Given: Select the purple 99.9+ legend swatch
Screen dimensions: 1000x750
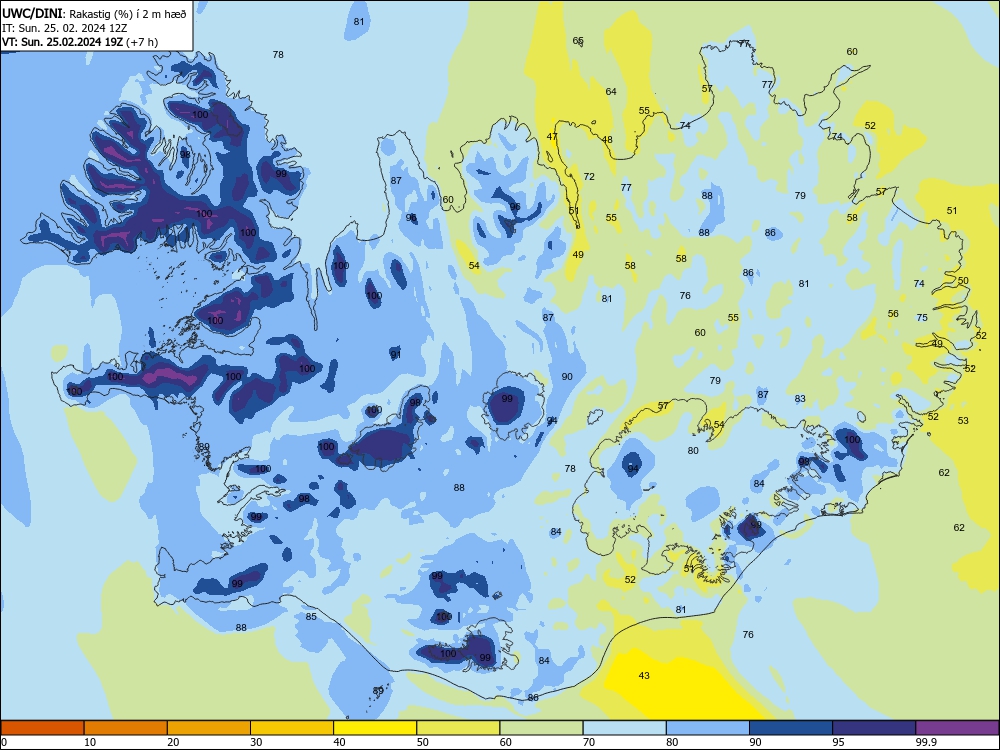Looking at the screenshot, I should coord(957,728).
